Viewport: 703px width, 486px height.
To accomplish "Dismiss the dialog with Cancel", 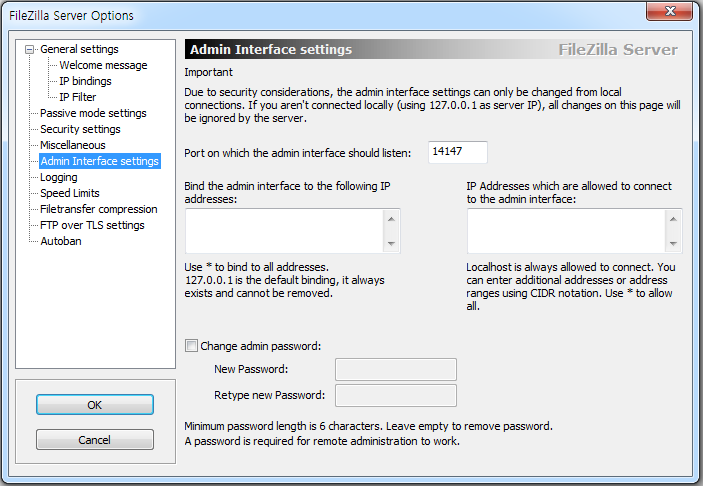I will coord(95,440).
